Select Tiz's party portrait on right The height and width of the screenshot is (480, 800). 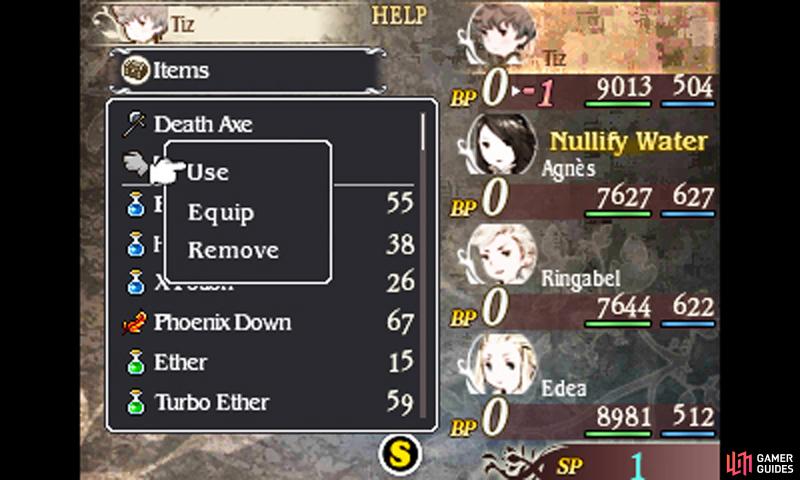(x=502, y=35)
